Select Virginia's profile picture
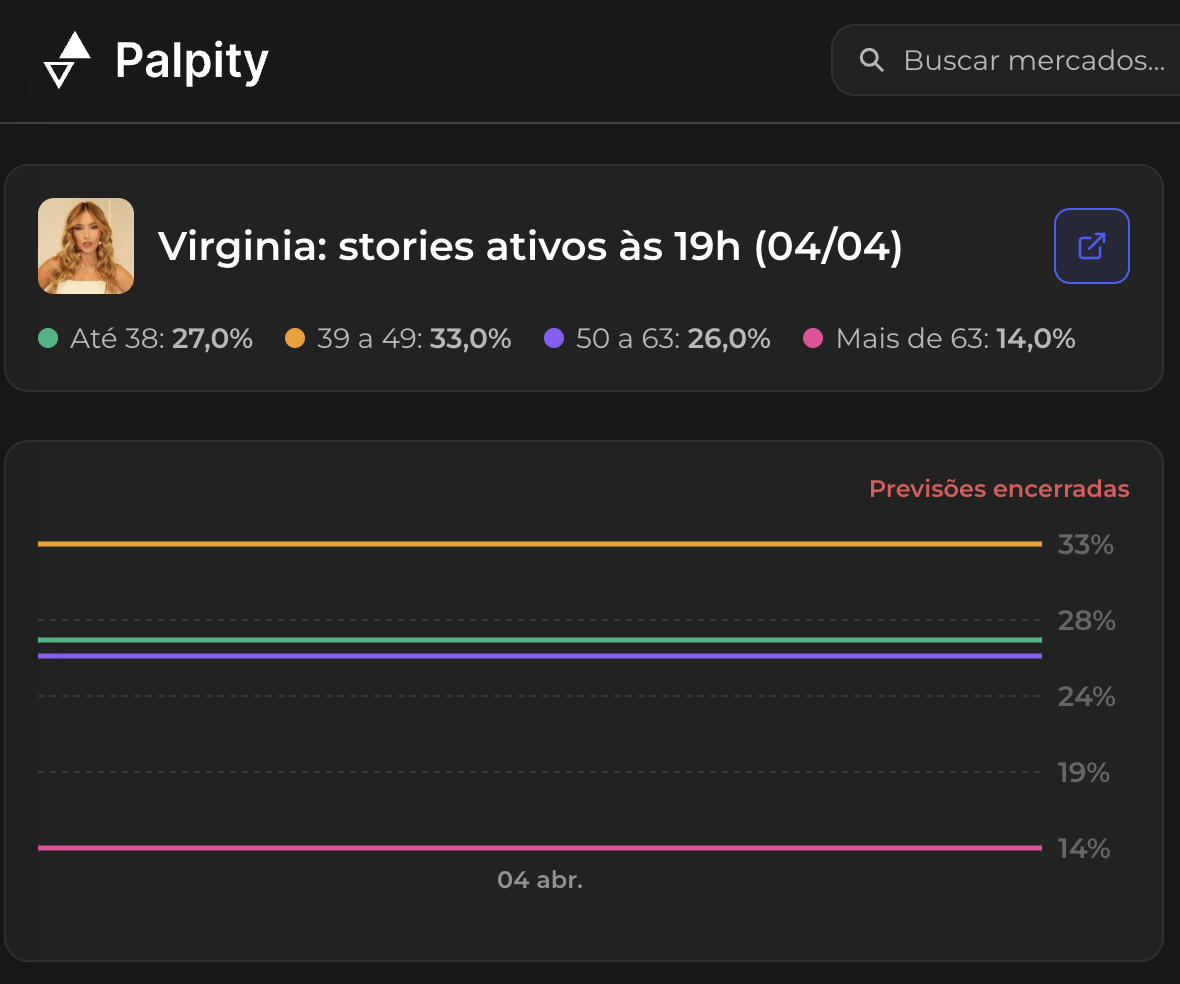Image resolution: width=1180 pixels, height=984 pixels. pyautogui.click(x=85, y=245)
